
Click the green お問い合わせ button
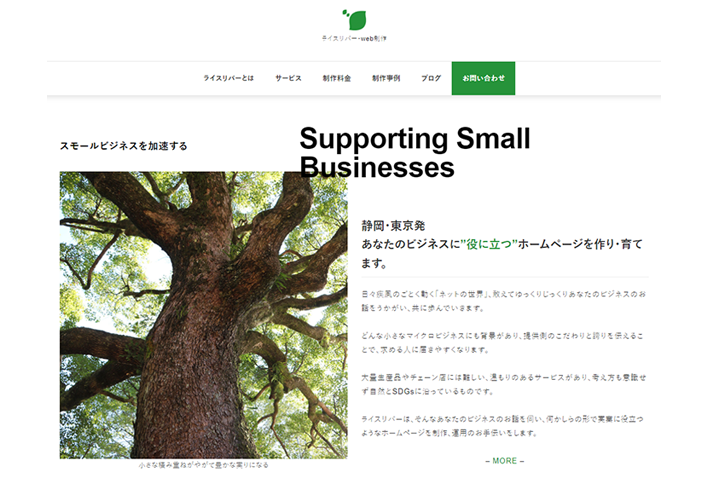tap(483, 78)
